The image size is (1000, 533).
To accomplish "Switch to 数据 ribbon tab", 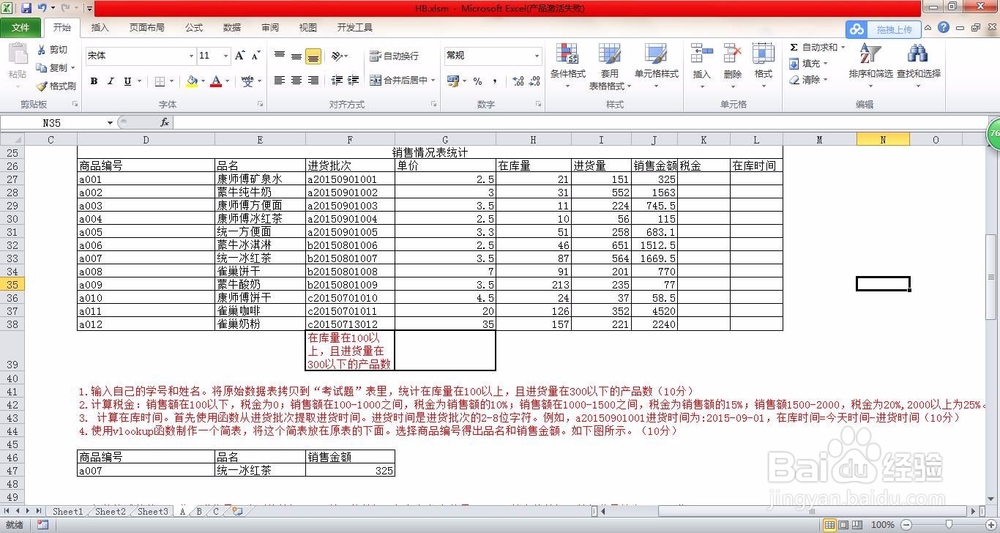I will (x=232, y=27).
